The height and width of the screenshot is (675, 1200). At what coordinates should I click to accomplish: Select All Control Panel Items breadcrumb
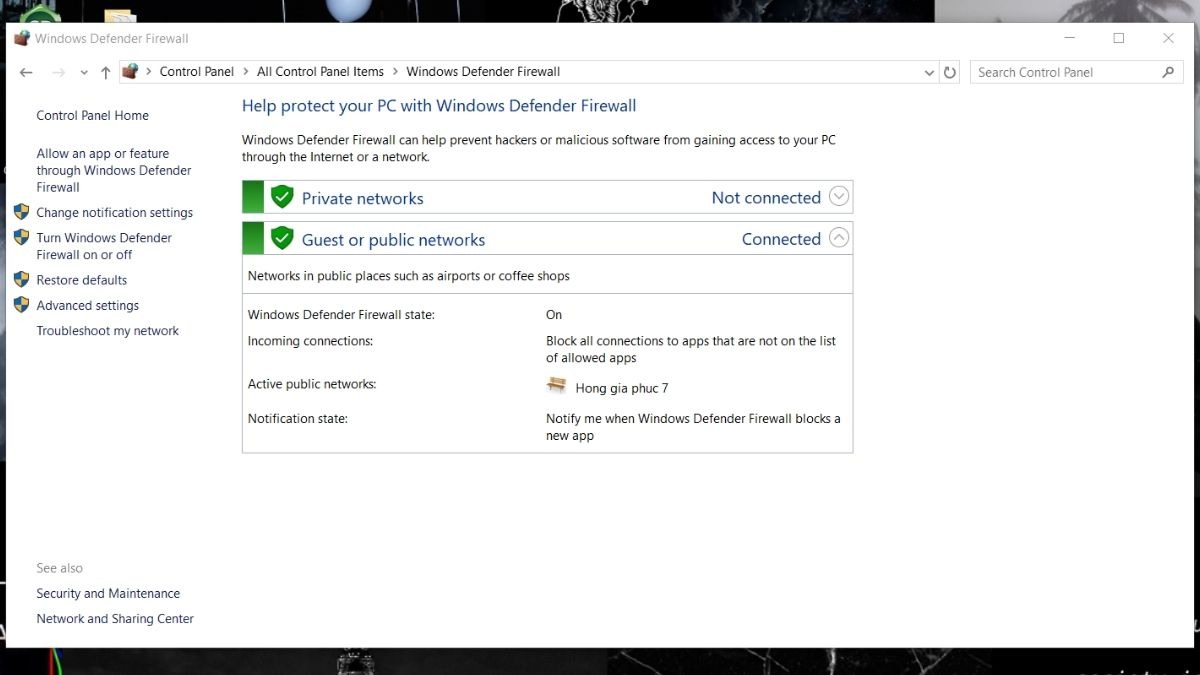320,72
